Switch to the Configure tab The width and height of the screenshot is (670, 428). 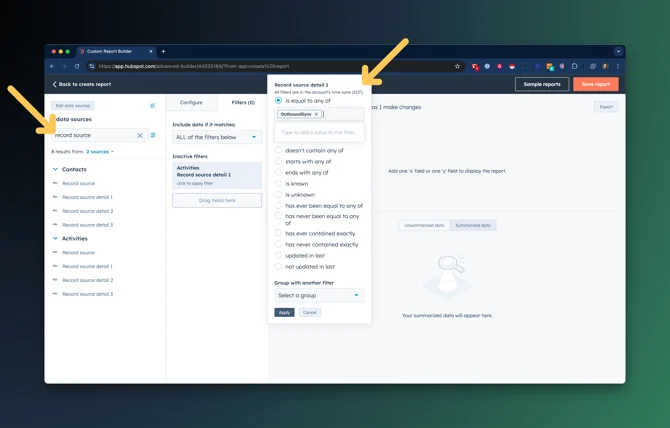point(191,103)
